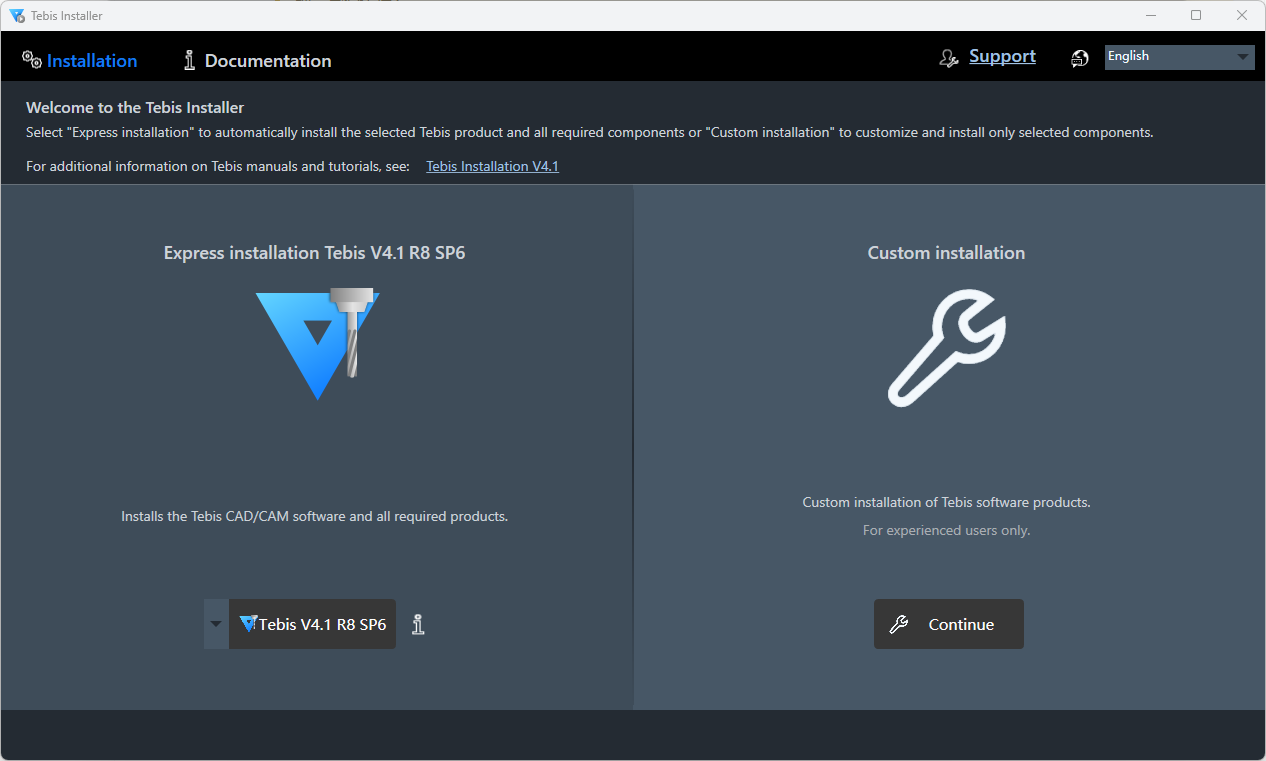Minimize the Tebis Installer window

pos(1150,15)
